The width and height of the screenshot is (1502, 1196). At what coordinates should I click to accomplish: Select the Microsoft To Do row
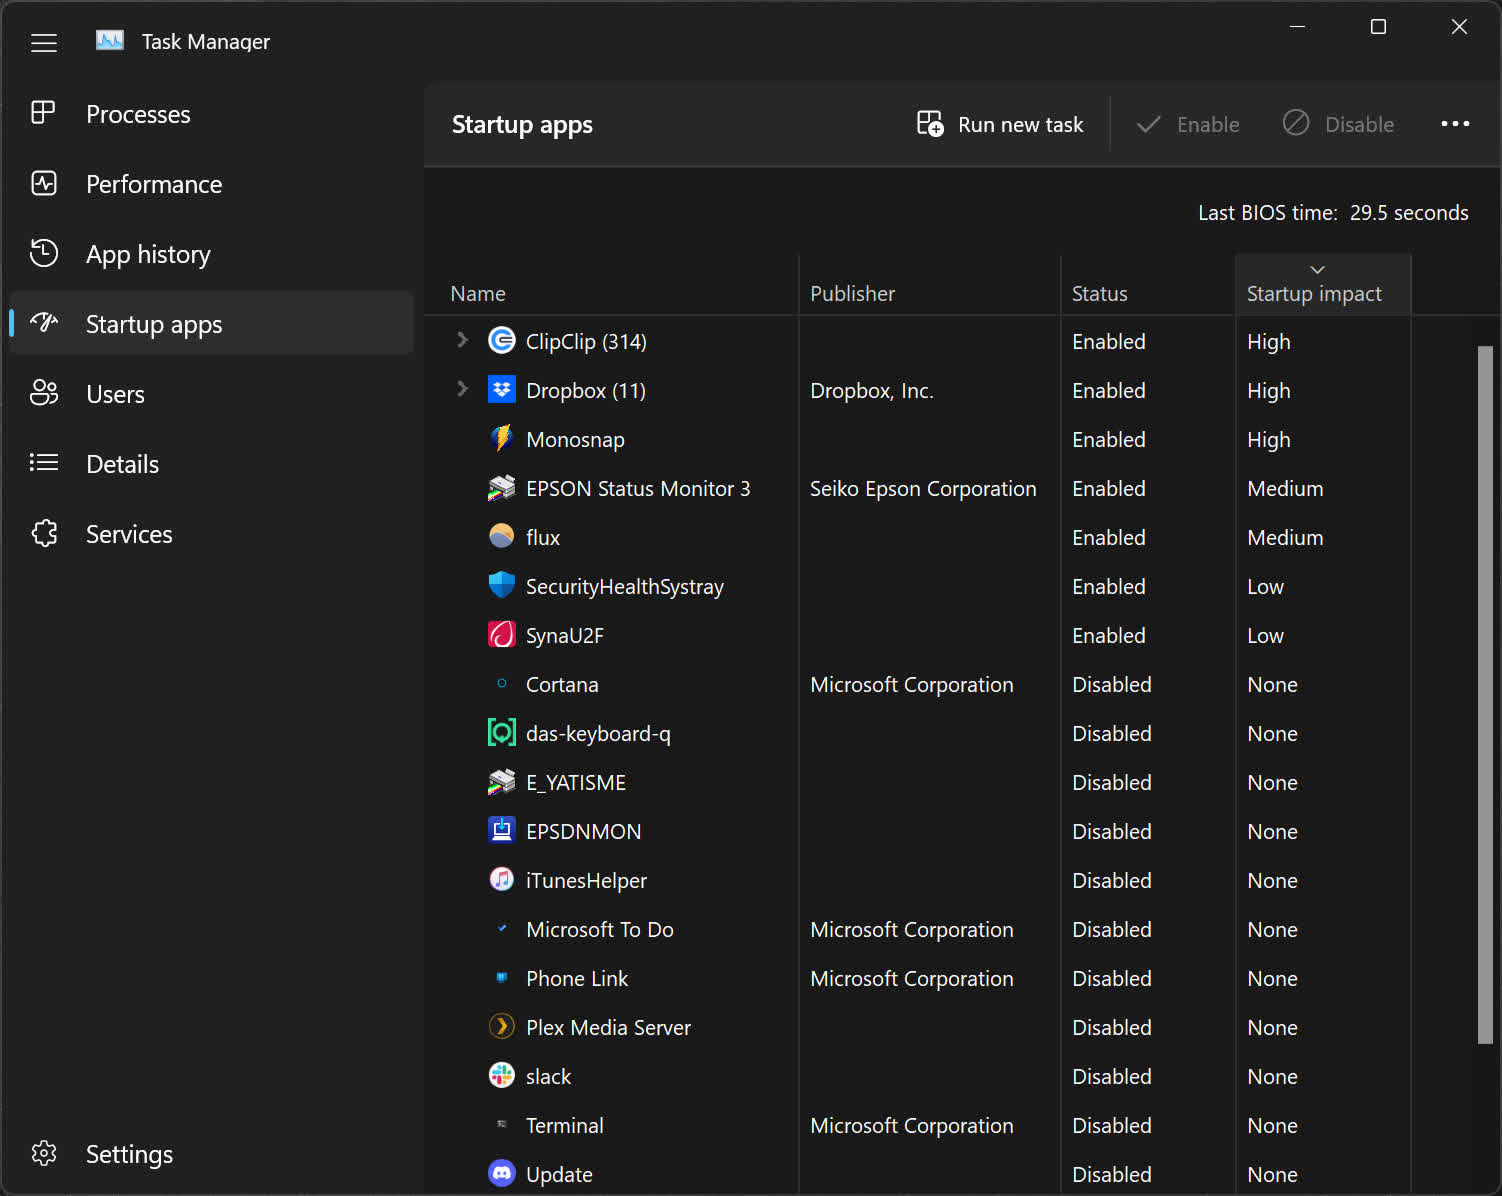[918, 929]
